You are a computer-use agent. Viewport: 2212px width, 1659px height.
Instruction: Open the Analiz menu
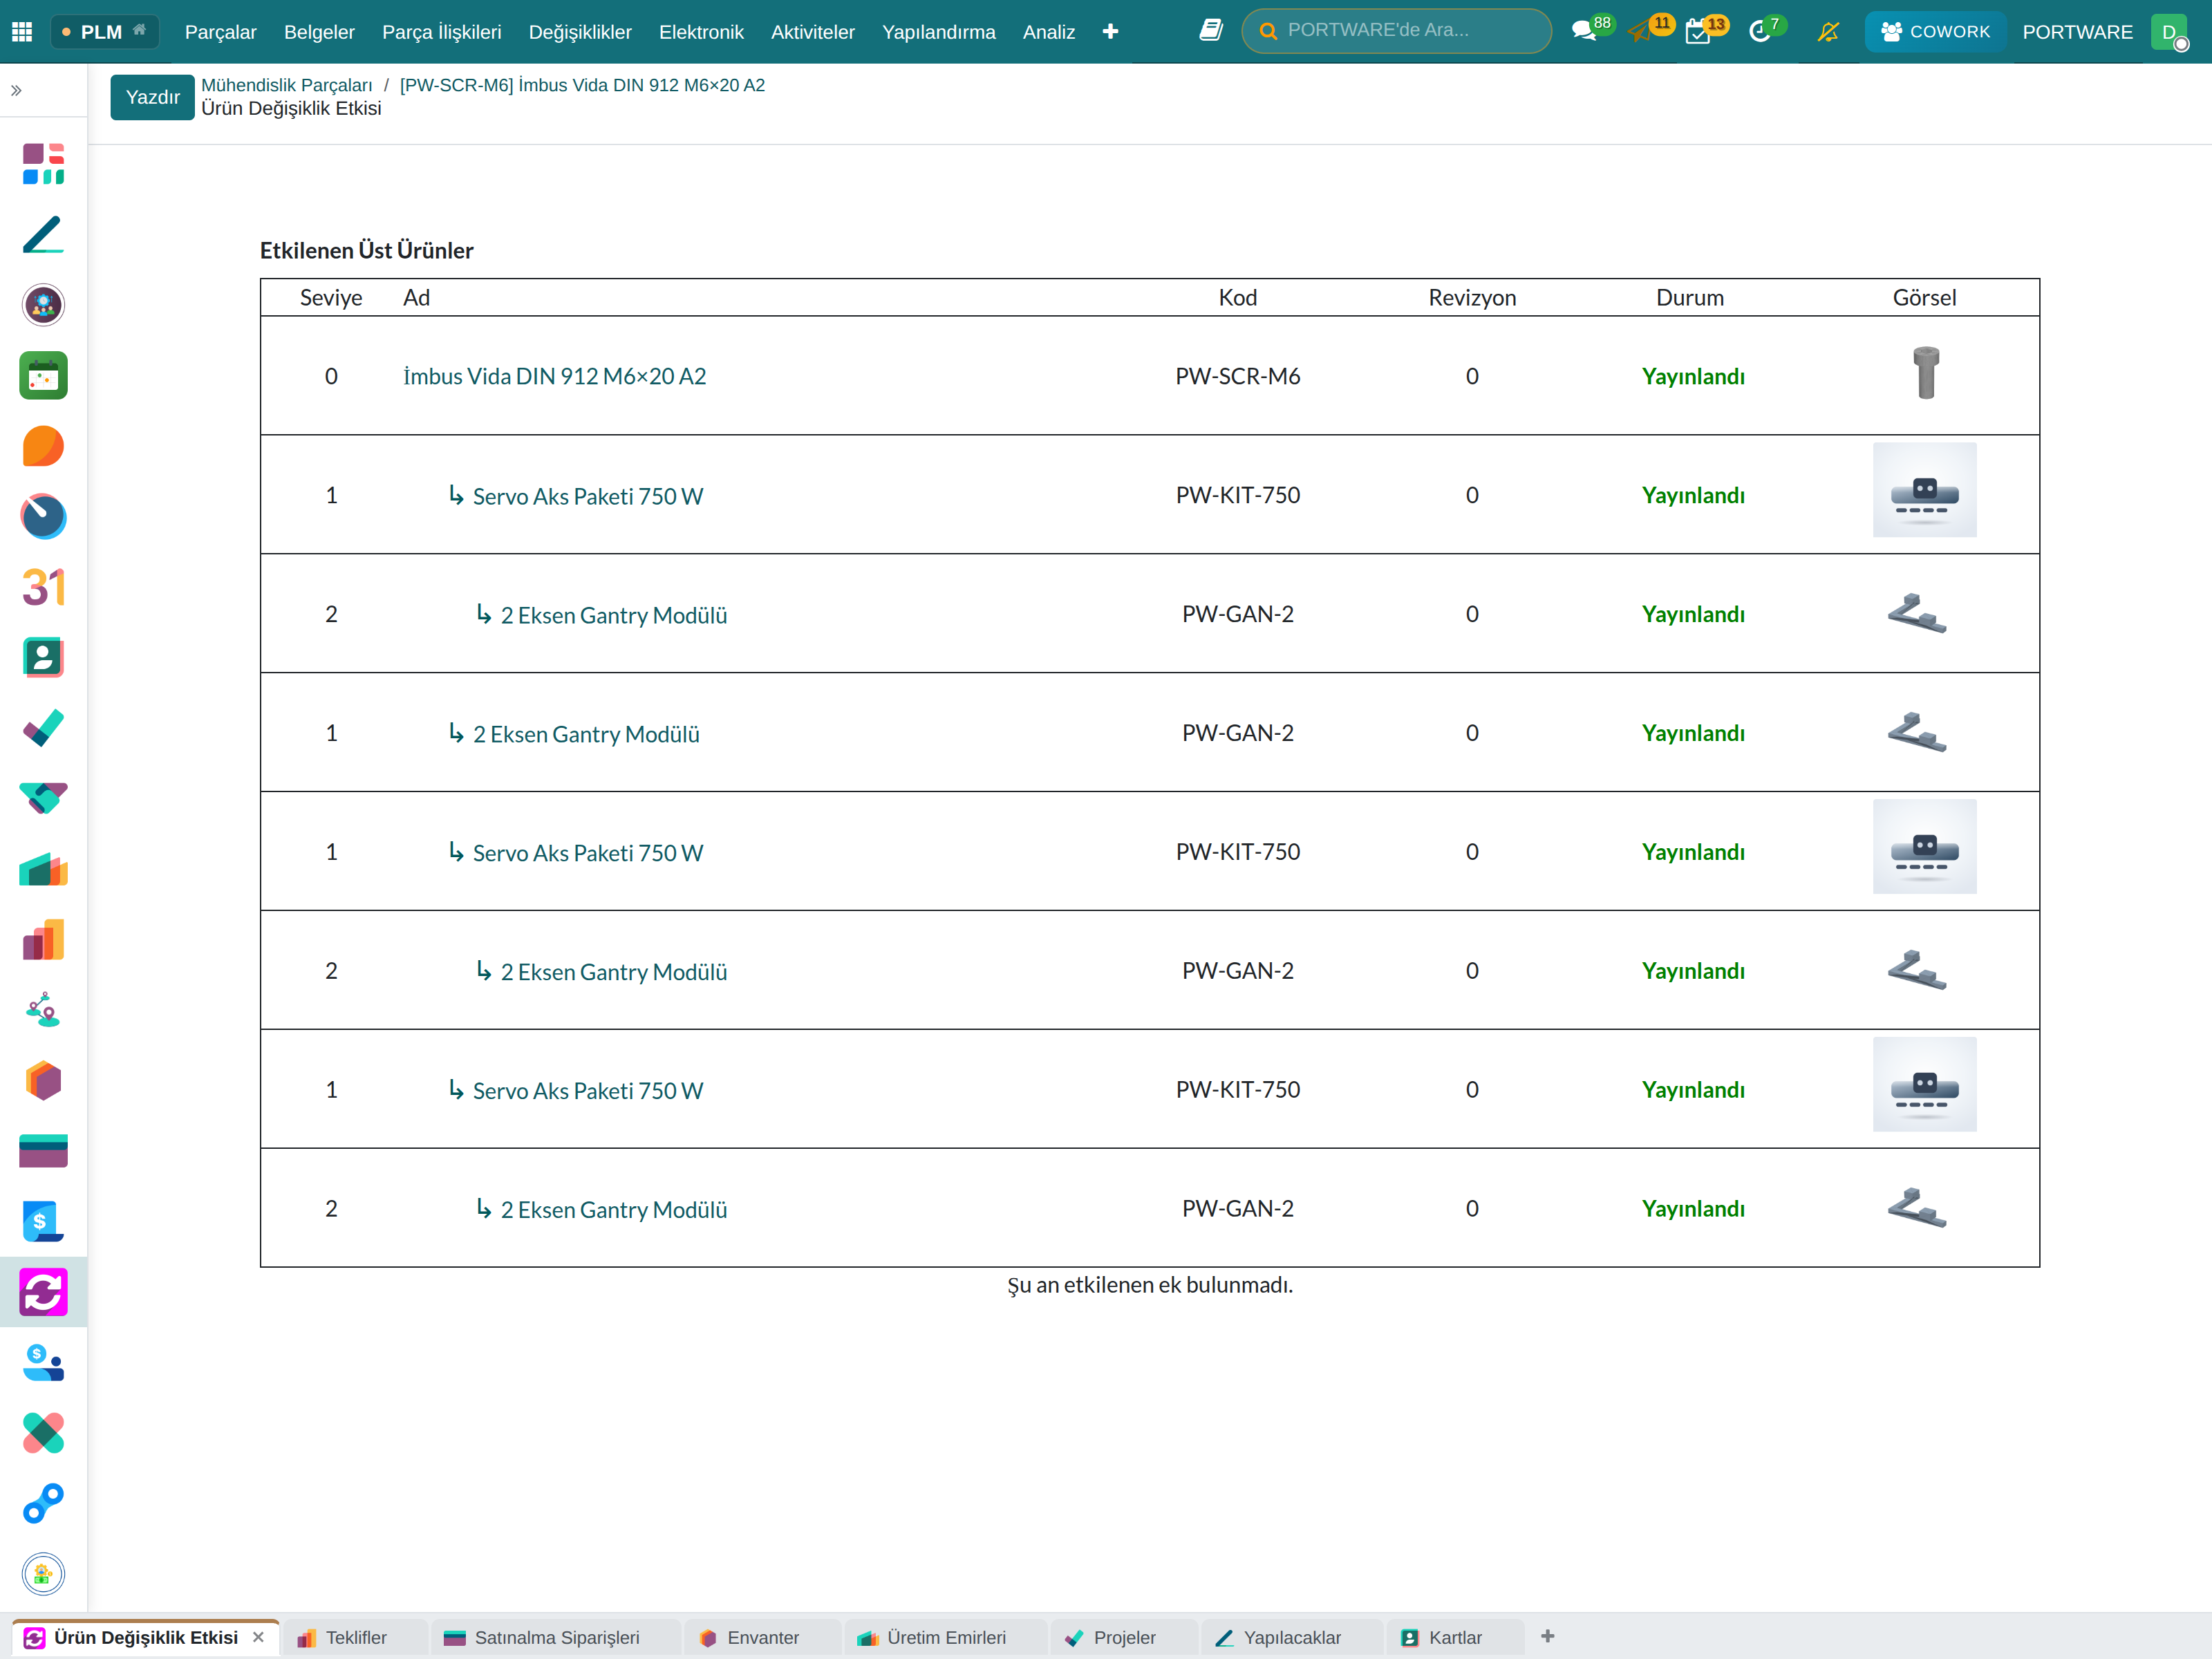tap(1048, 32)
